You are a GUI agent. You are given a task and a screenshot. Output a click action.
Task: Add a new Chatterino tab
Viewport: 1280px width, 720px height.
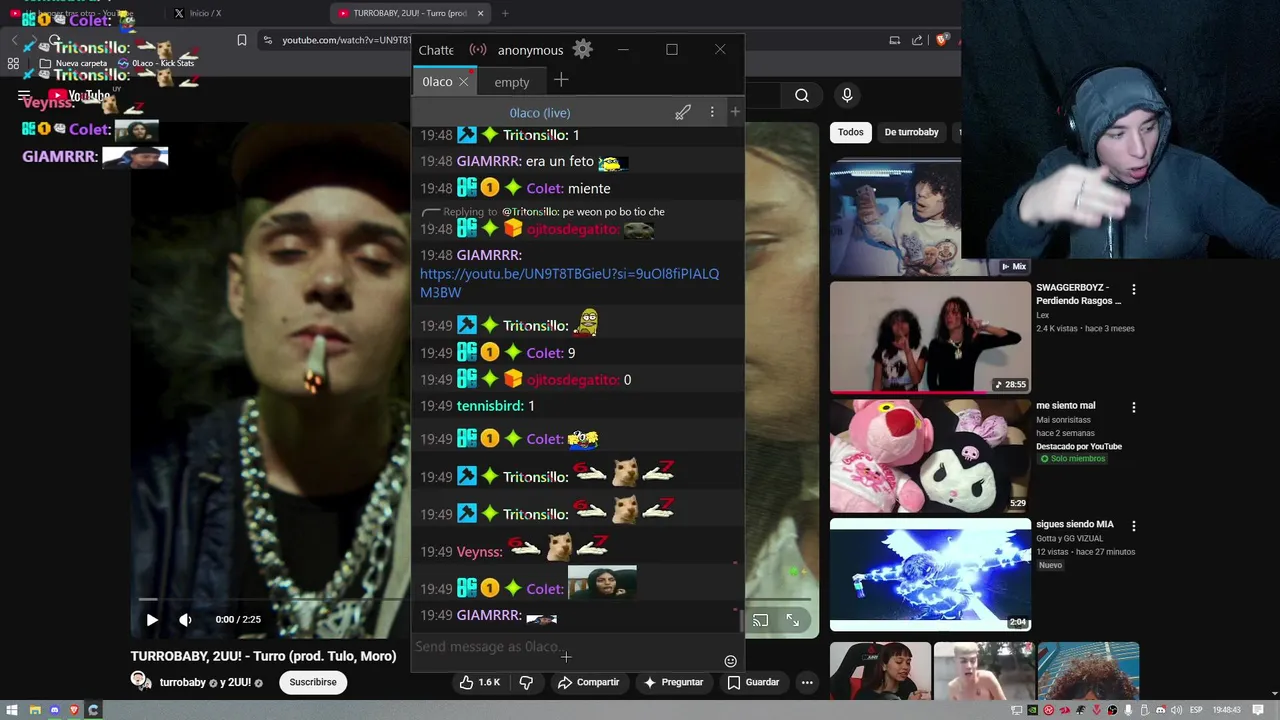tap(561, 80)
